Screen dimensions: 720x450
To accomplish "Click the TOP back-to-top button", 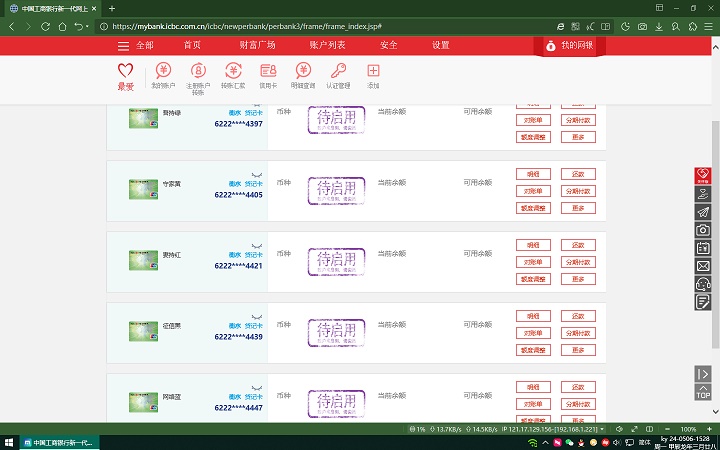I will (702, 393).
